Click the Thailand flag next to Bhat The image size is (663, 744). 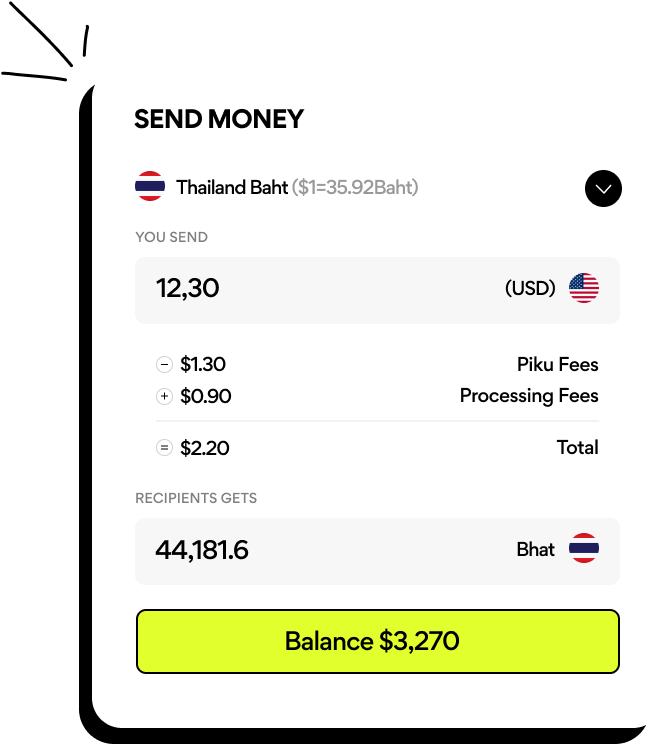coord(584,549)
